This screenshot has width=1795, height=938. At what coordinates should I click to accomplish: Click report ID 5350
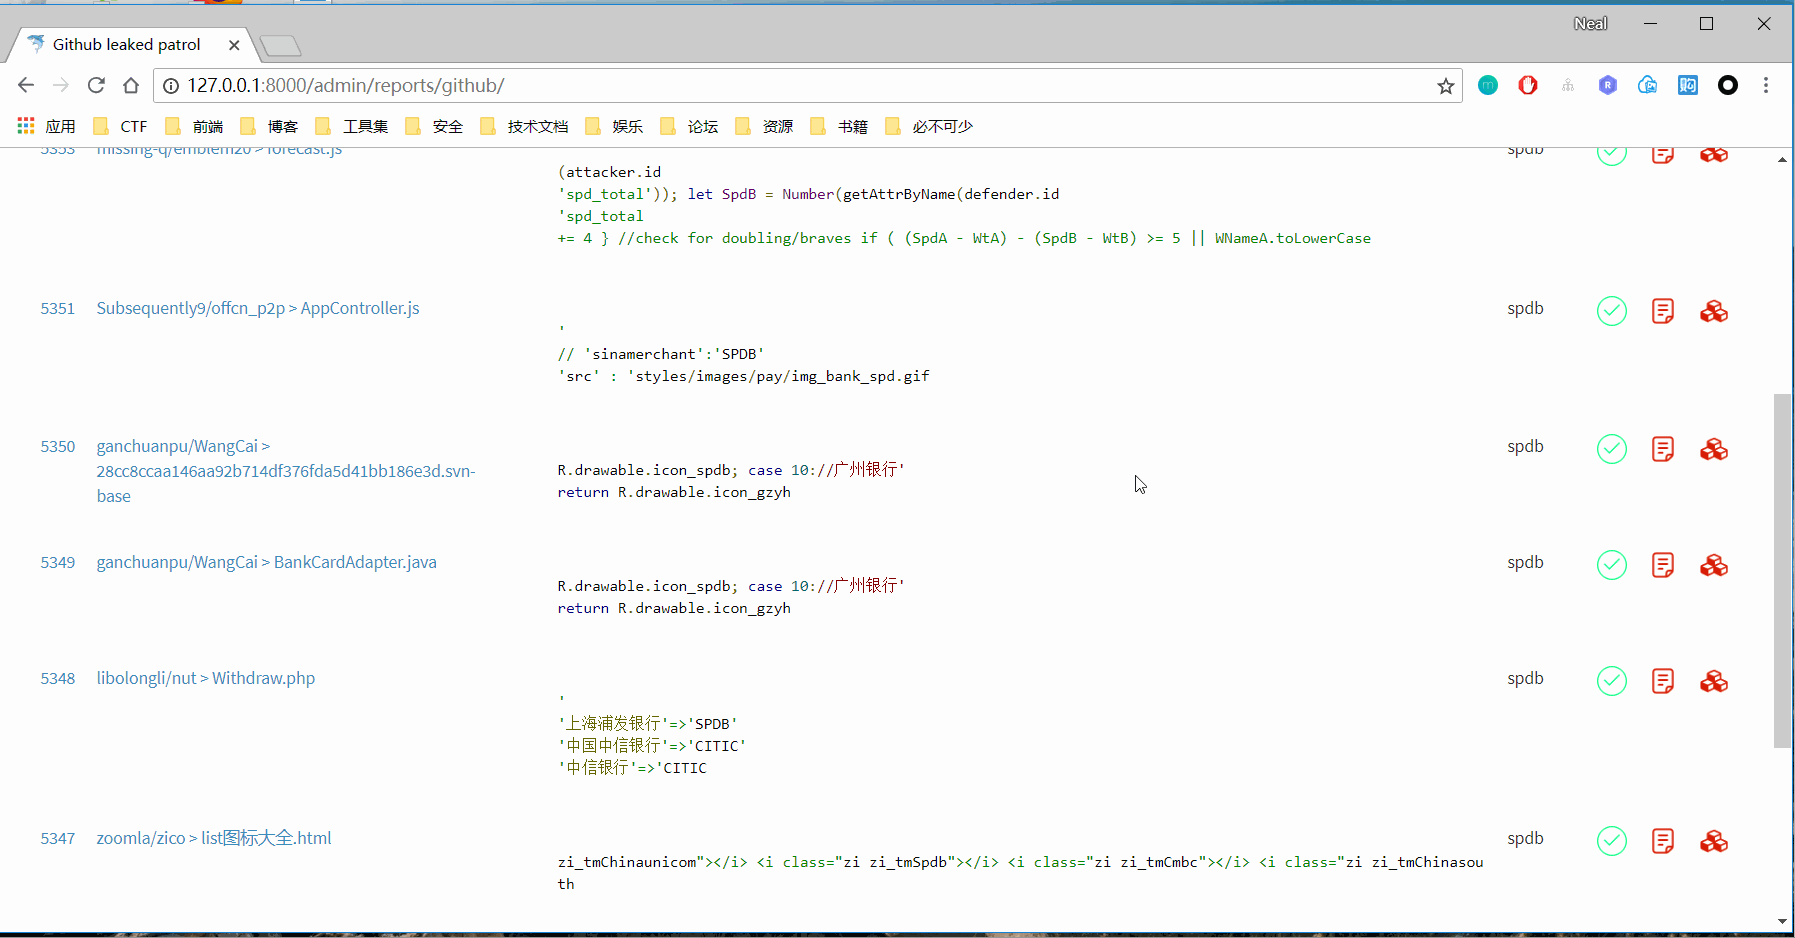point(58,447)
